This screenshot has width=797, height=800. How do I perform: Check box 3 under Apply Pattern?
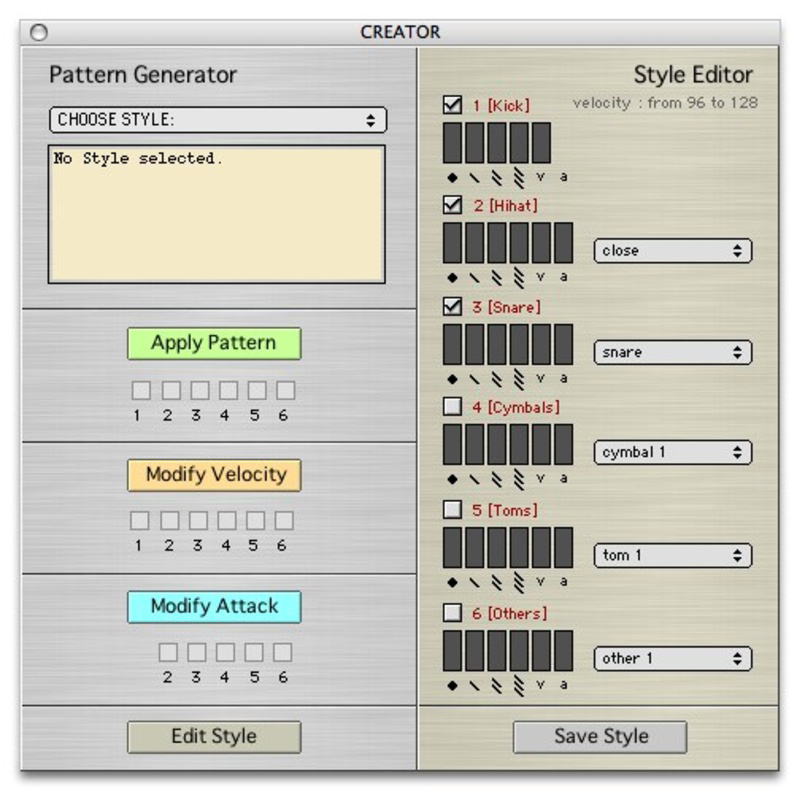coord(200,390)
